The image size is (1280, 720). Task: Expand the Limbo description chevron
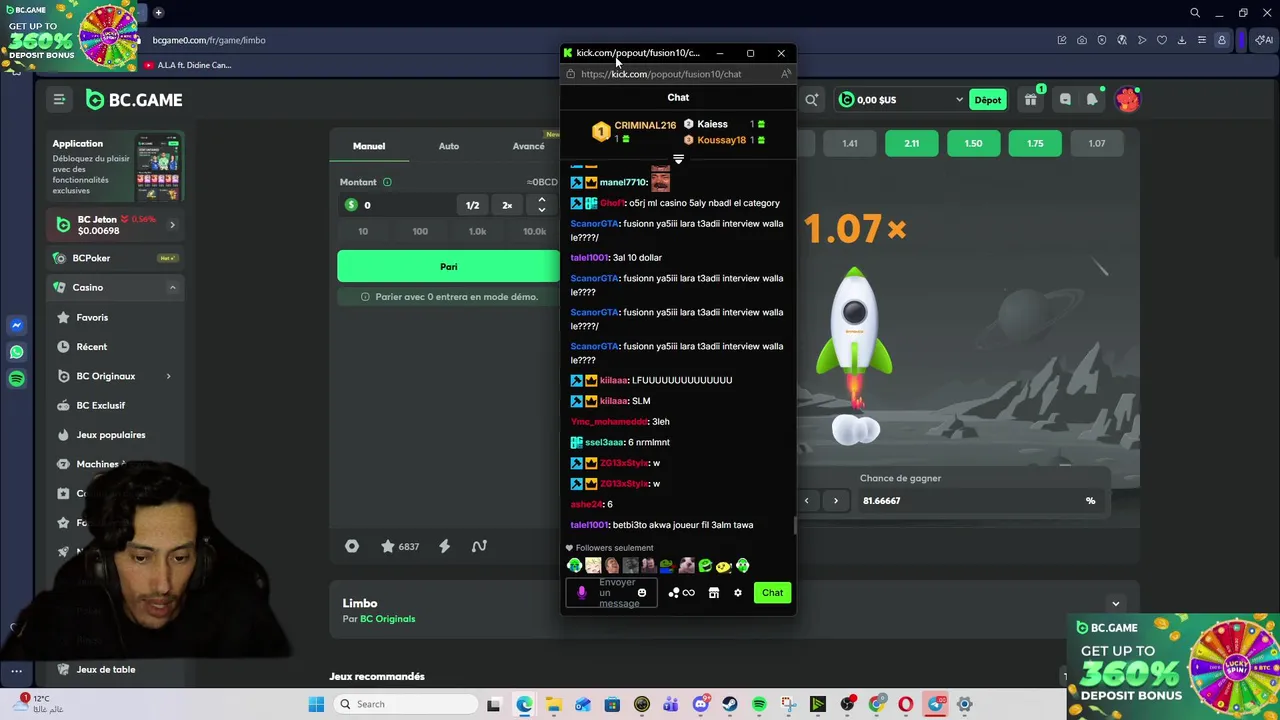point(1116,603)
